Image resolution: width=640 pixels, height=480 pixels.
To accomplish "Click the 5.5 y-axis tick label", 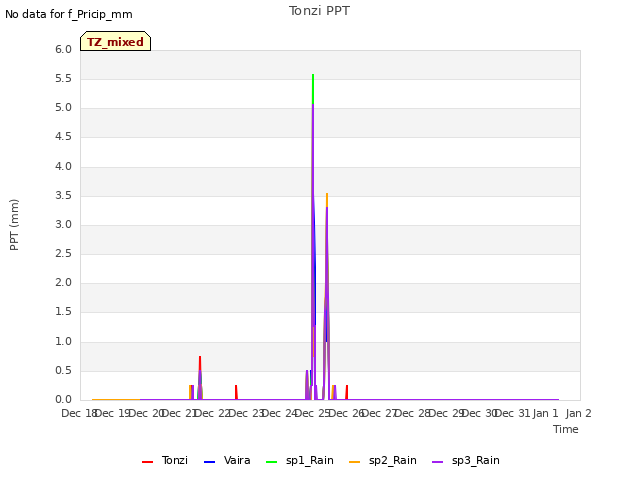I will (x=63, y=78).
